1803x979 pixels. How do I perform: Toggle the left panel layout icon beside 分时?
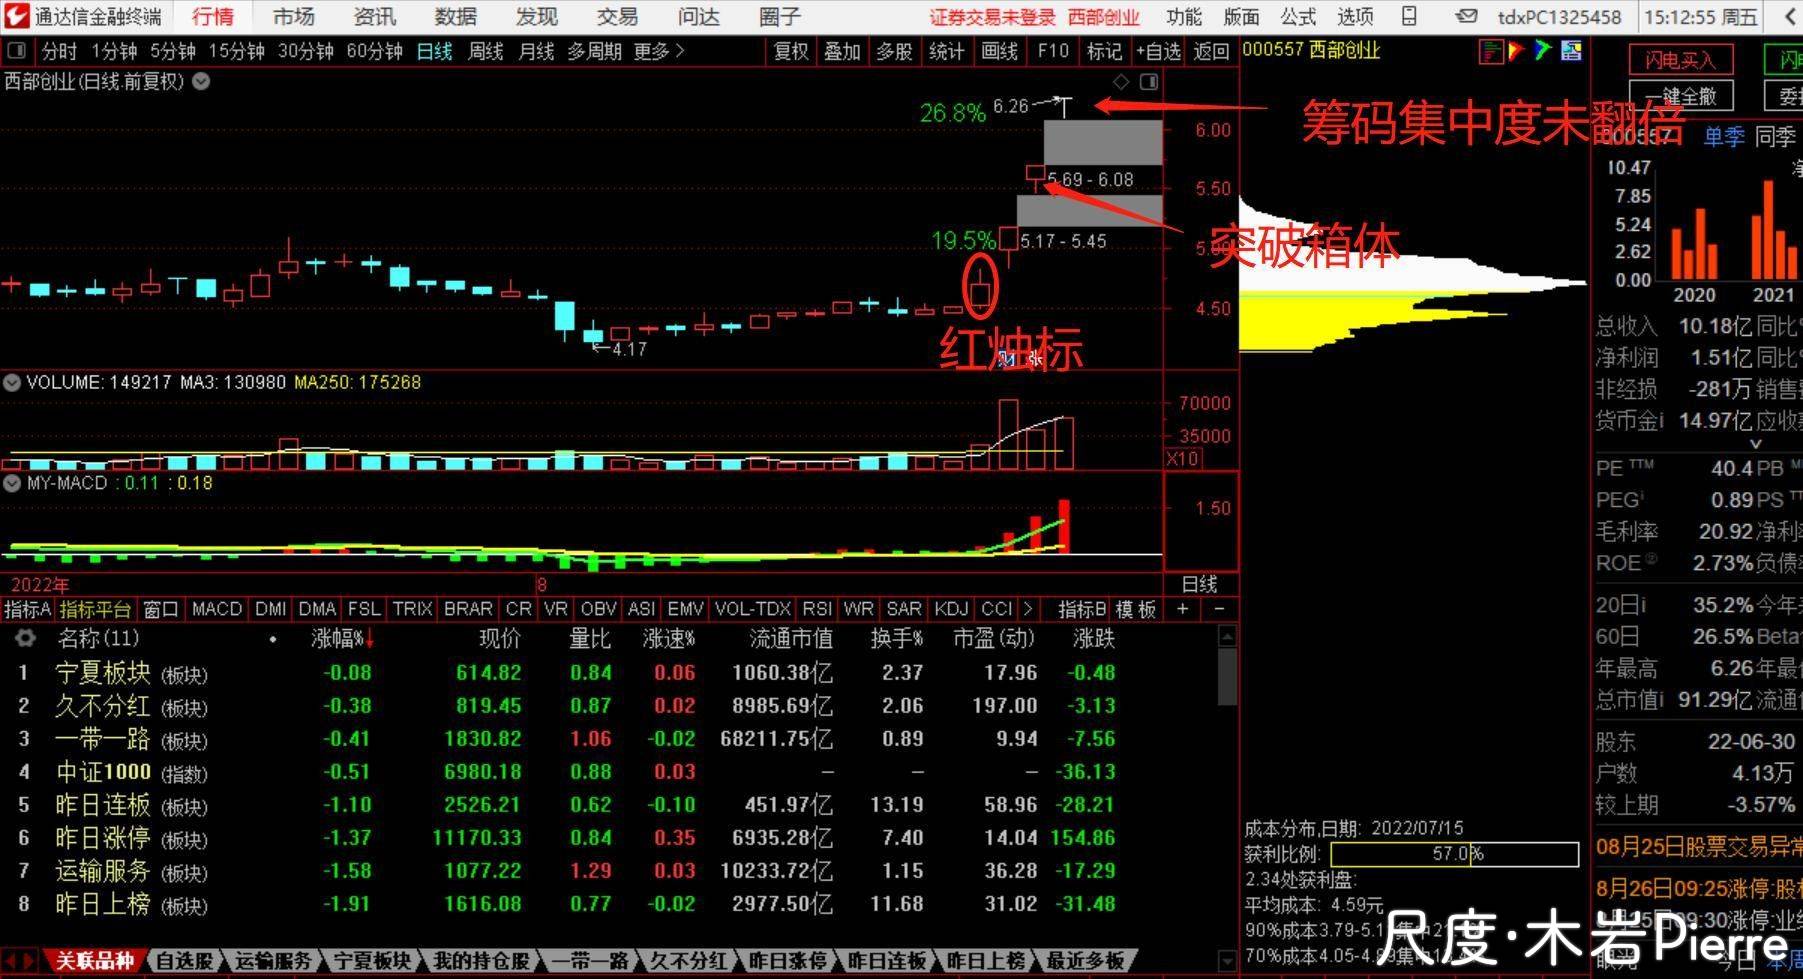tap(17, 51)
